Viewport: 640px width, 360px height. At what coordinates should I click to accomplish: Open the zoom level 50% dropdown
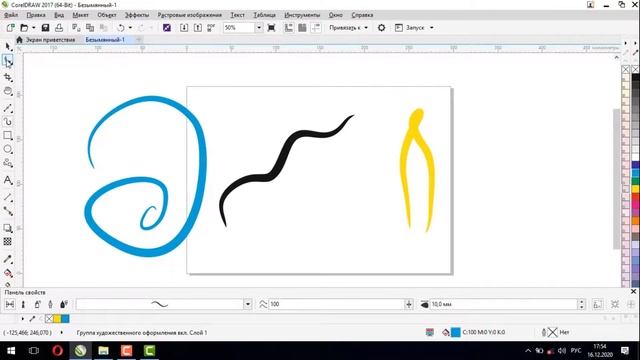259,28
